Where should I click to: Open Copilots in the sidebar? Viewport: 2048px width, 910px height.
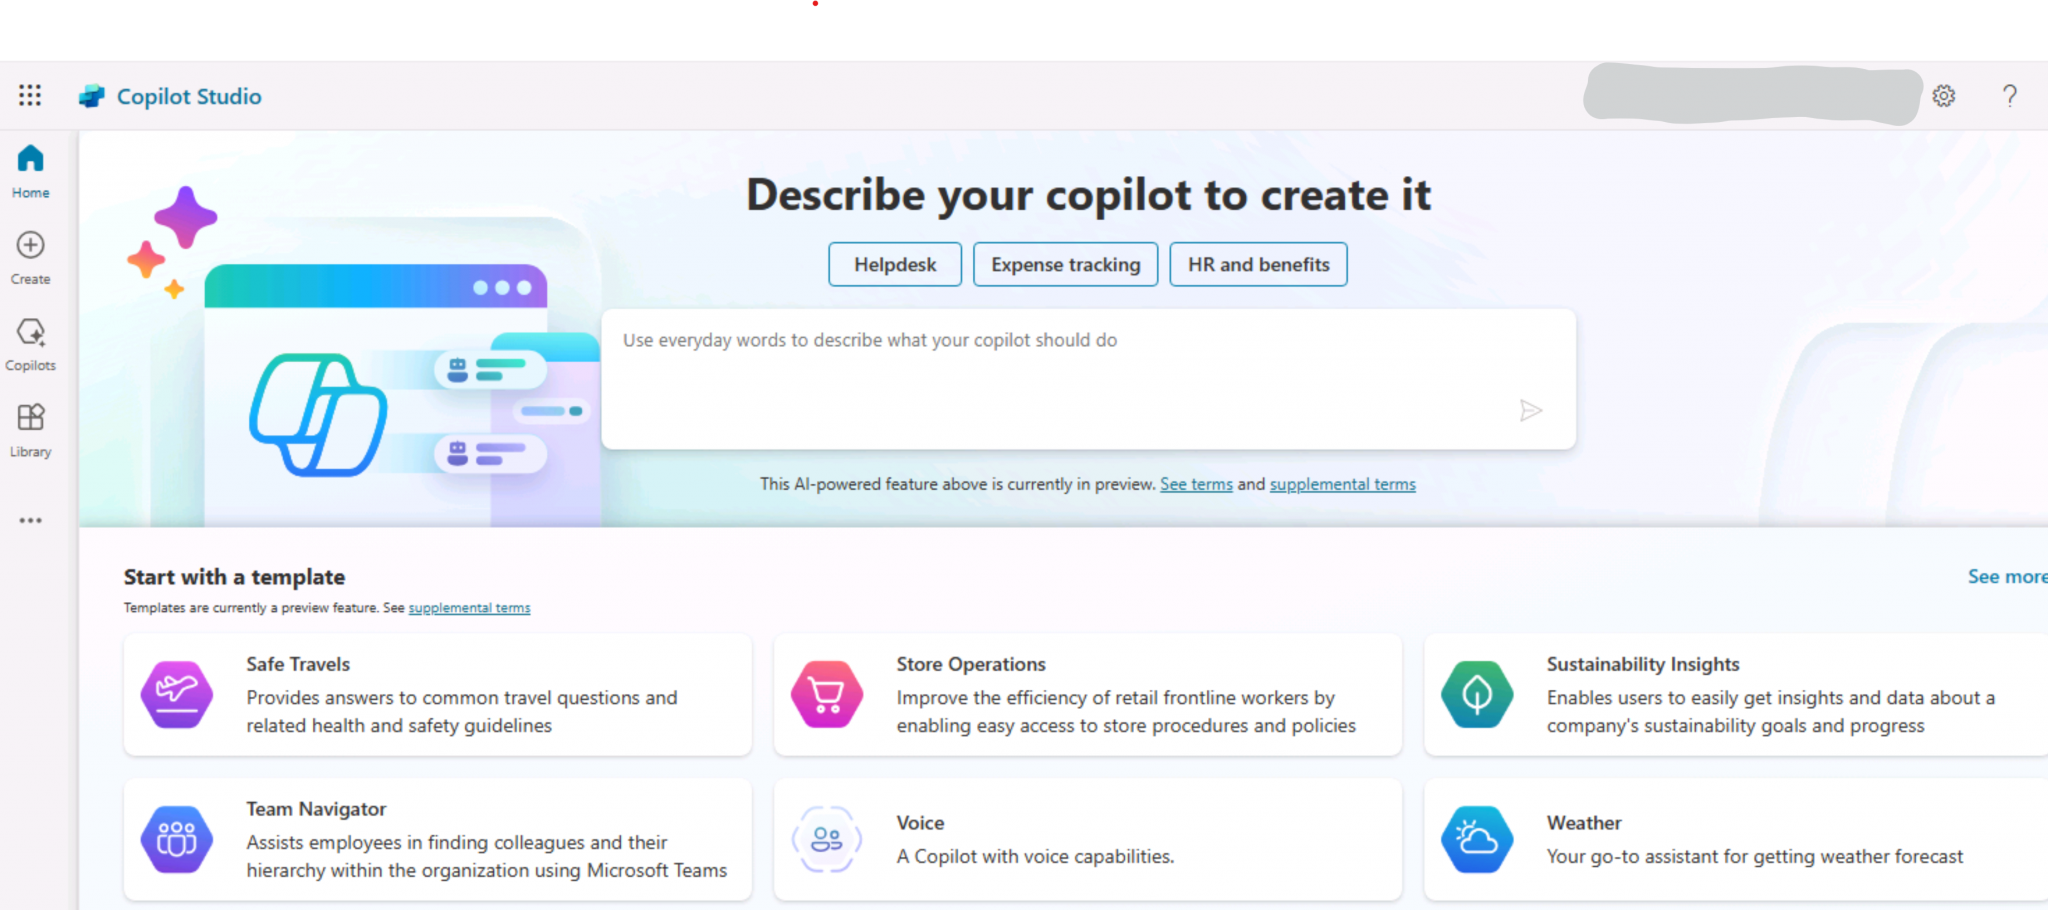[x=30, y=344]
